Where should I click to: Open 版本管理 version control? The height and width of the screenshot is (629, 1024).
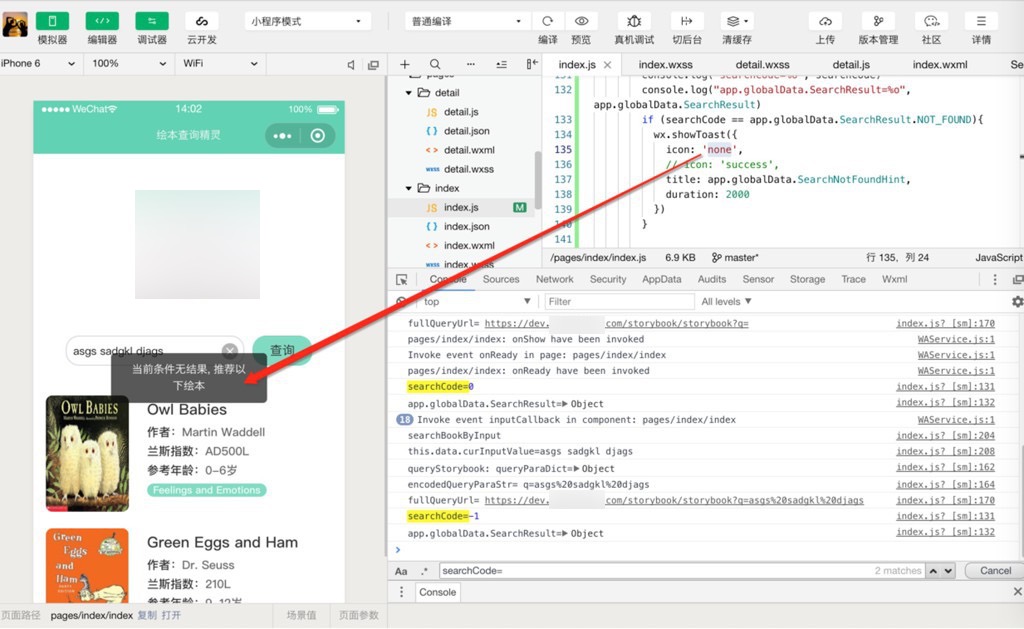pos(878,21)
